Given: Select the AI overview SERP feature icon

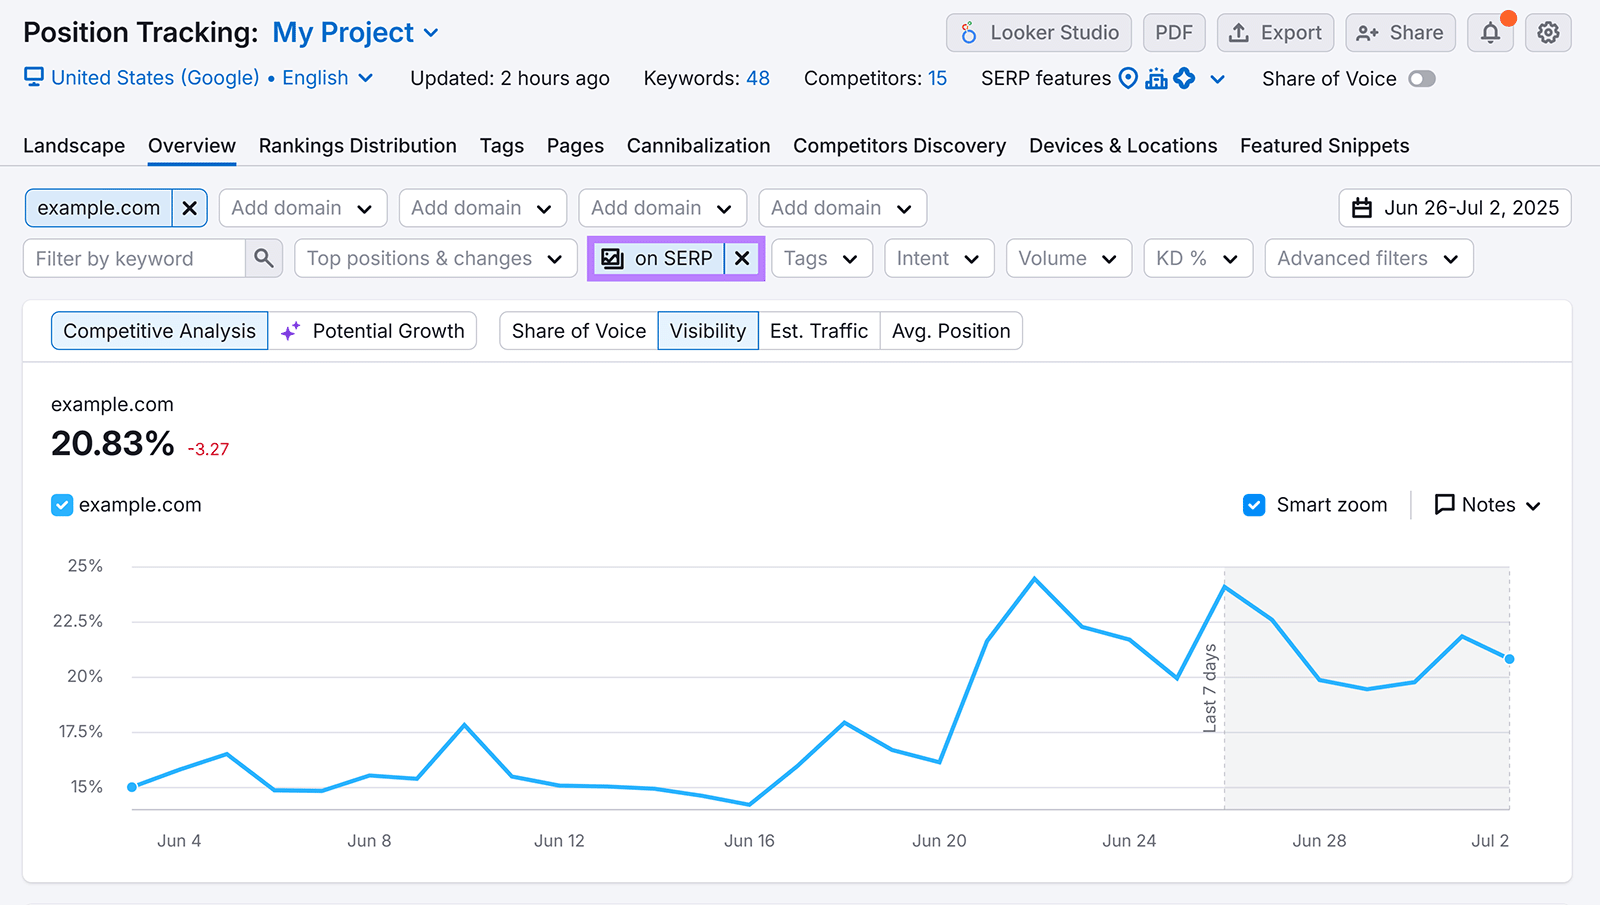Looking at the screenshot, I should 1184,78.
